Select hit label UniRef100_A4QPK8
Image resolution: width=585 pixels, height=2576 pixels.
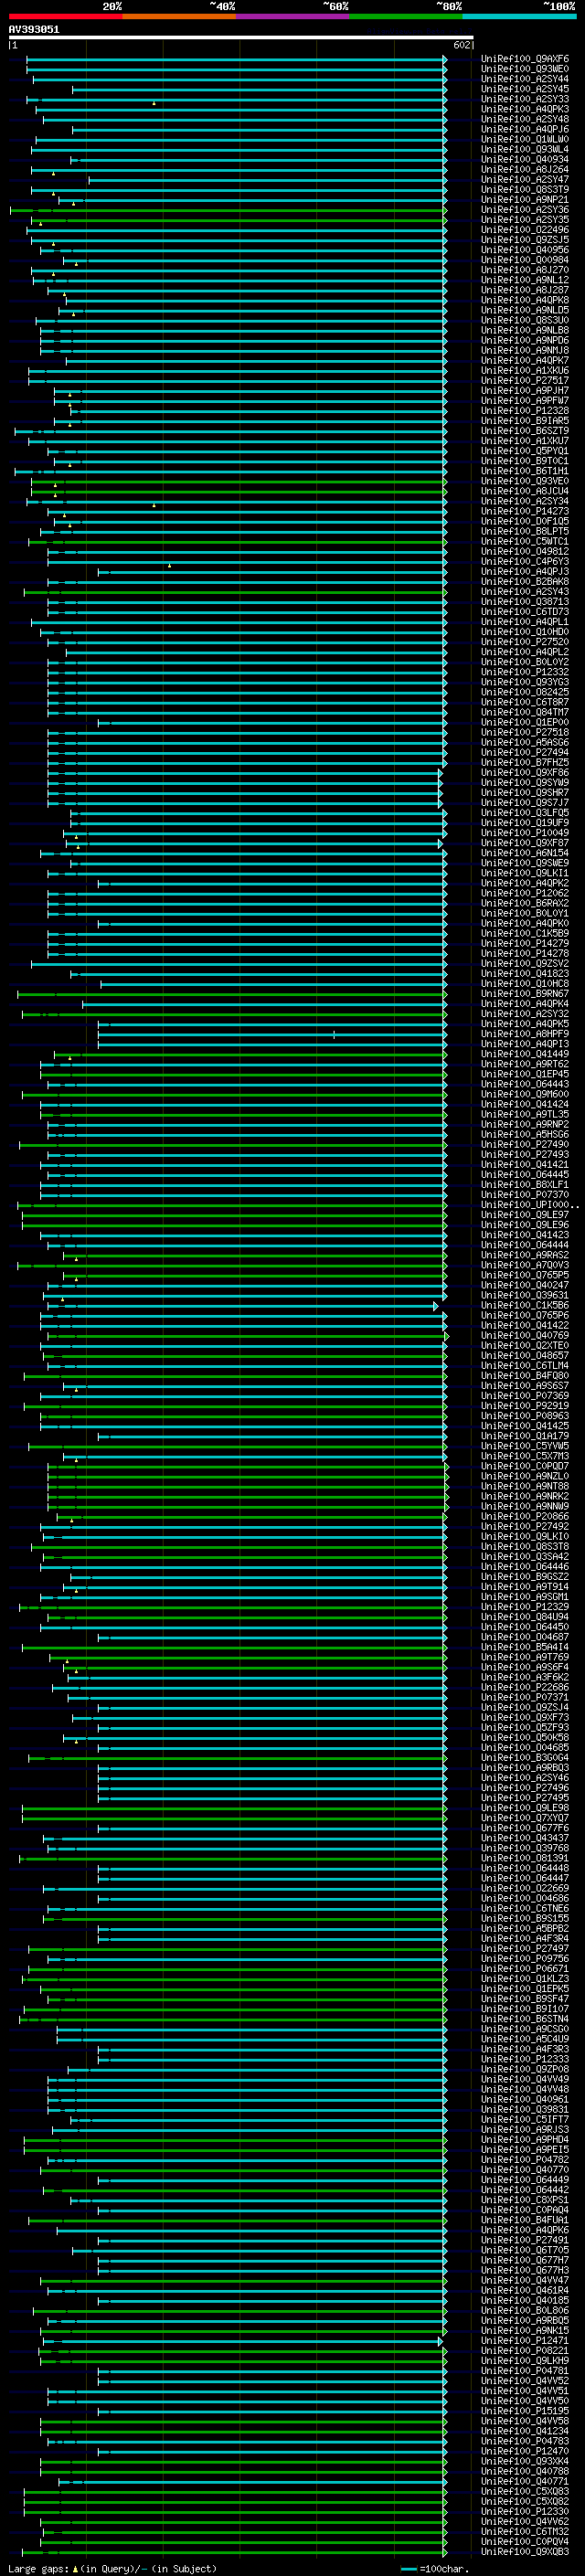point(524,300)
